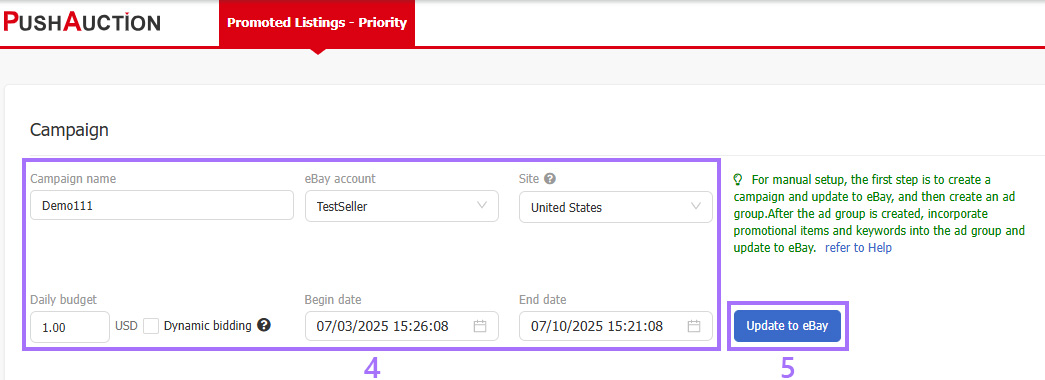Viewport: 1045px width, 380px height.
Task: Select the Promoted Listings - Priority tab
Action: (317, 23)
